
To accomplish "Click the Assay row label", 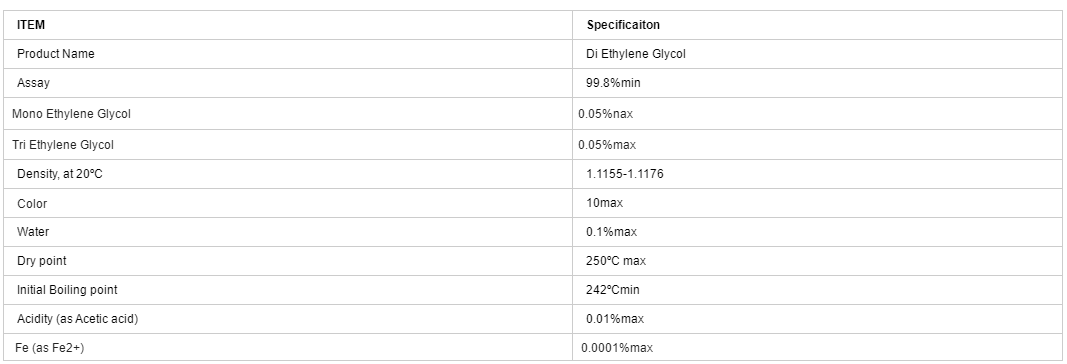I will 33,83.
